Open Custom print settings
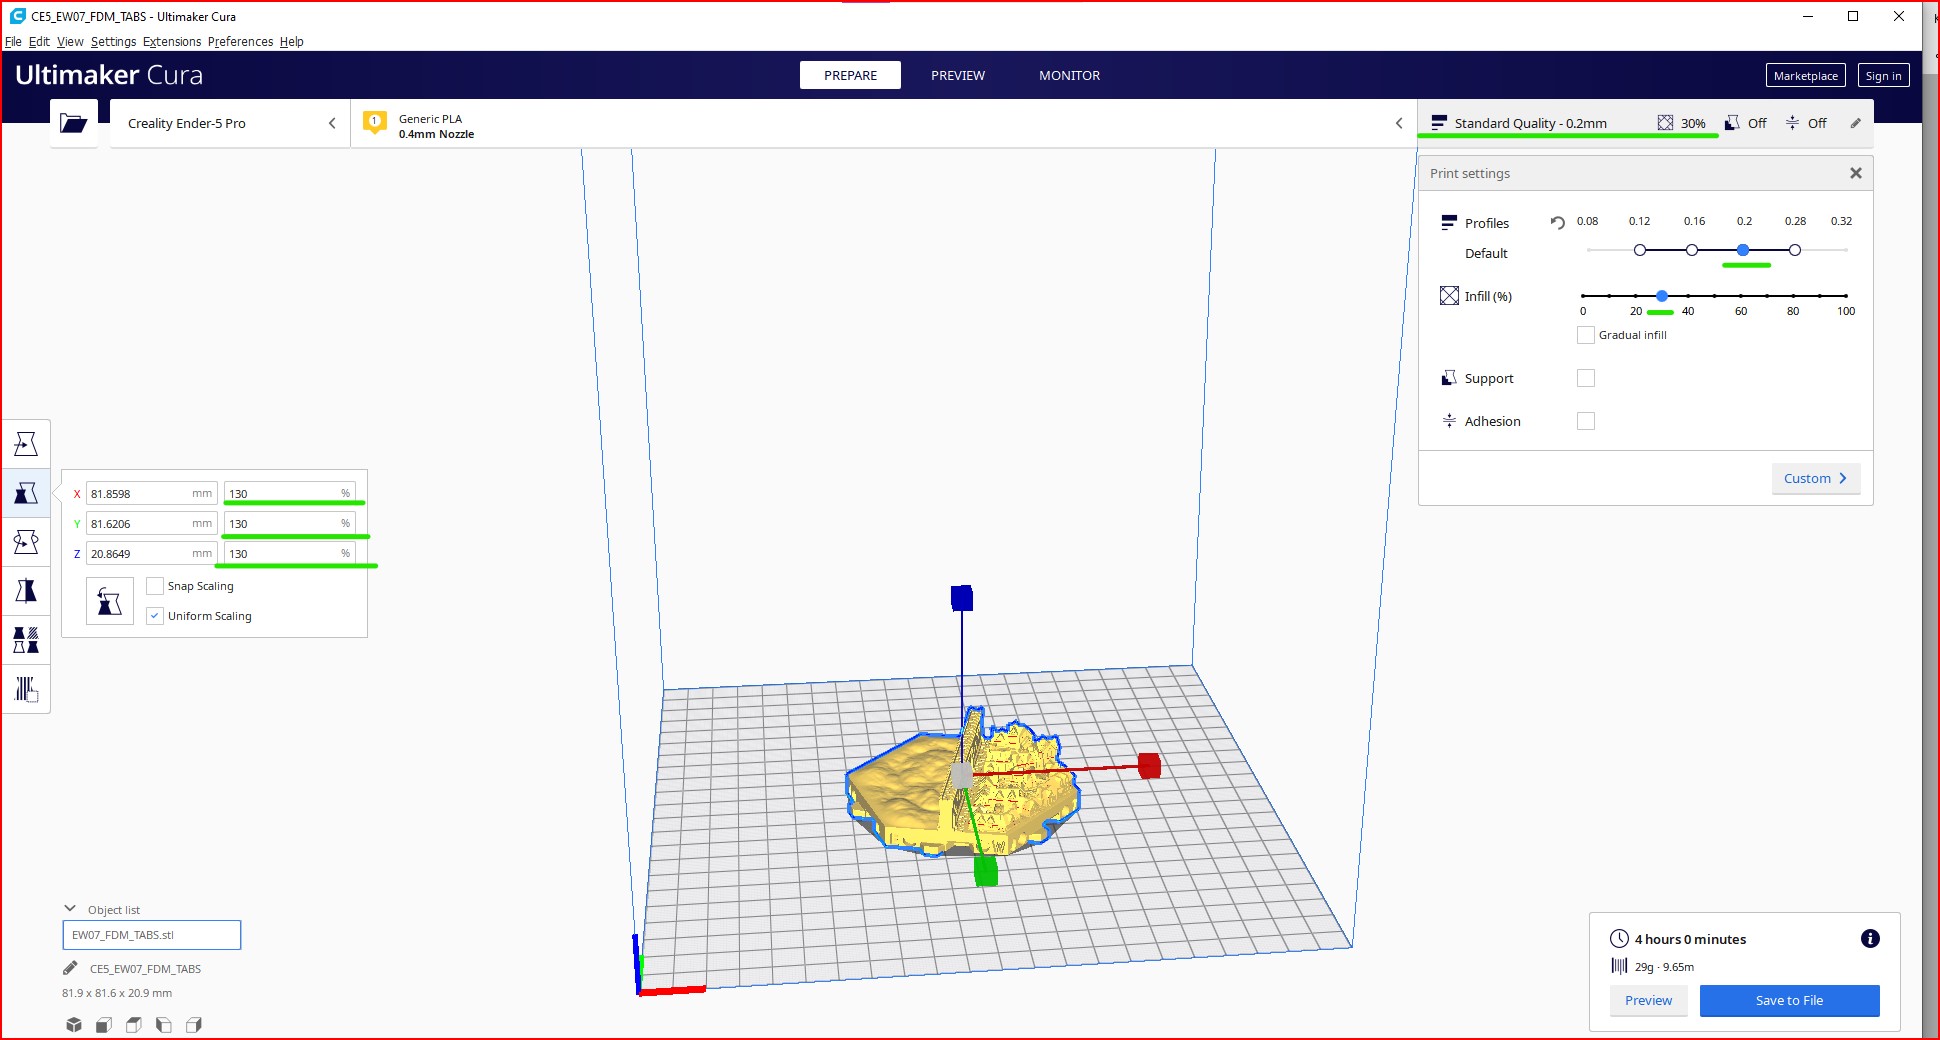This screenshot has width=1940, height=1040. 1816,478
